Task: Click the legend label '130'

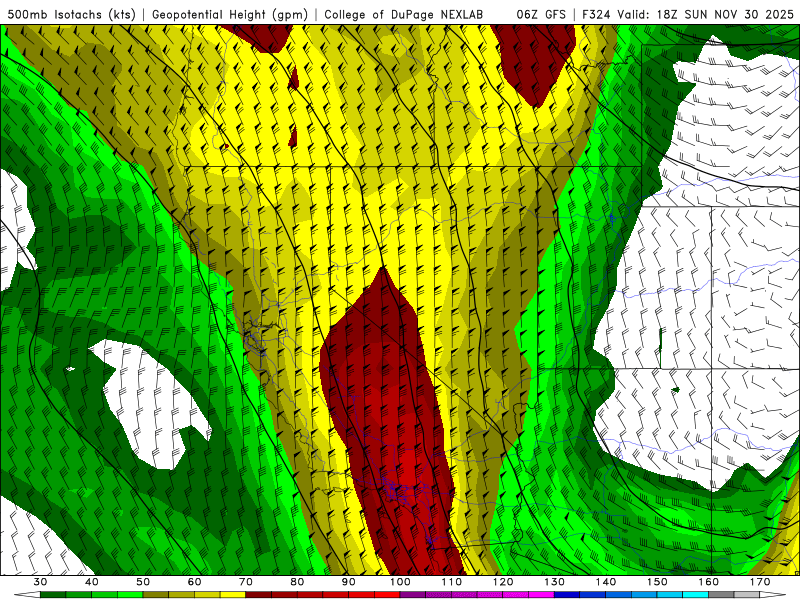Action: (555, 582)
